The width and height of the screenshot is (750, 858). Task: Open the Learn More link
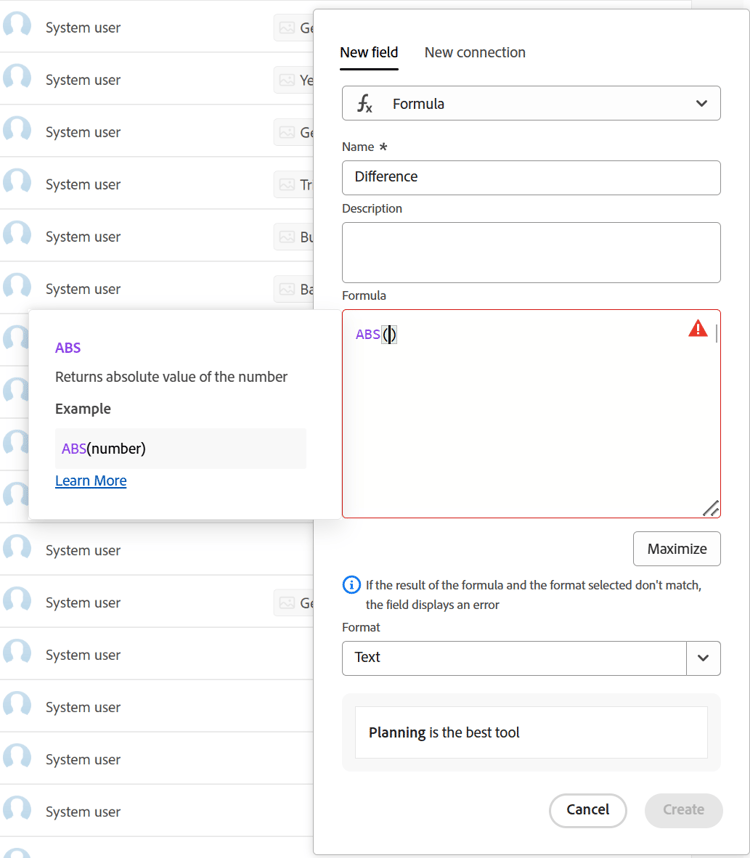91,481
